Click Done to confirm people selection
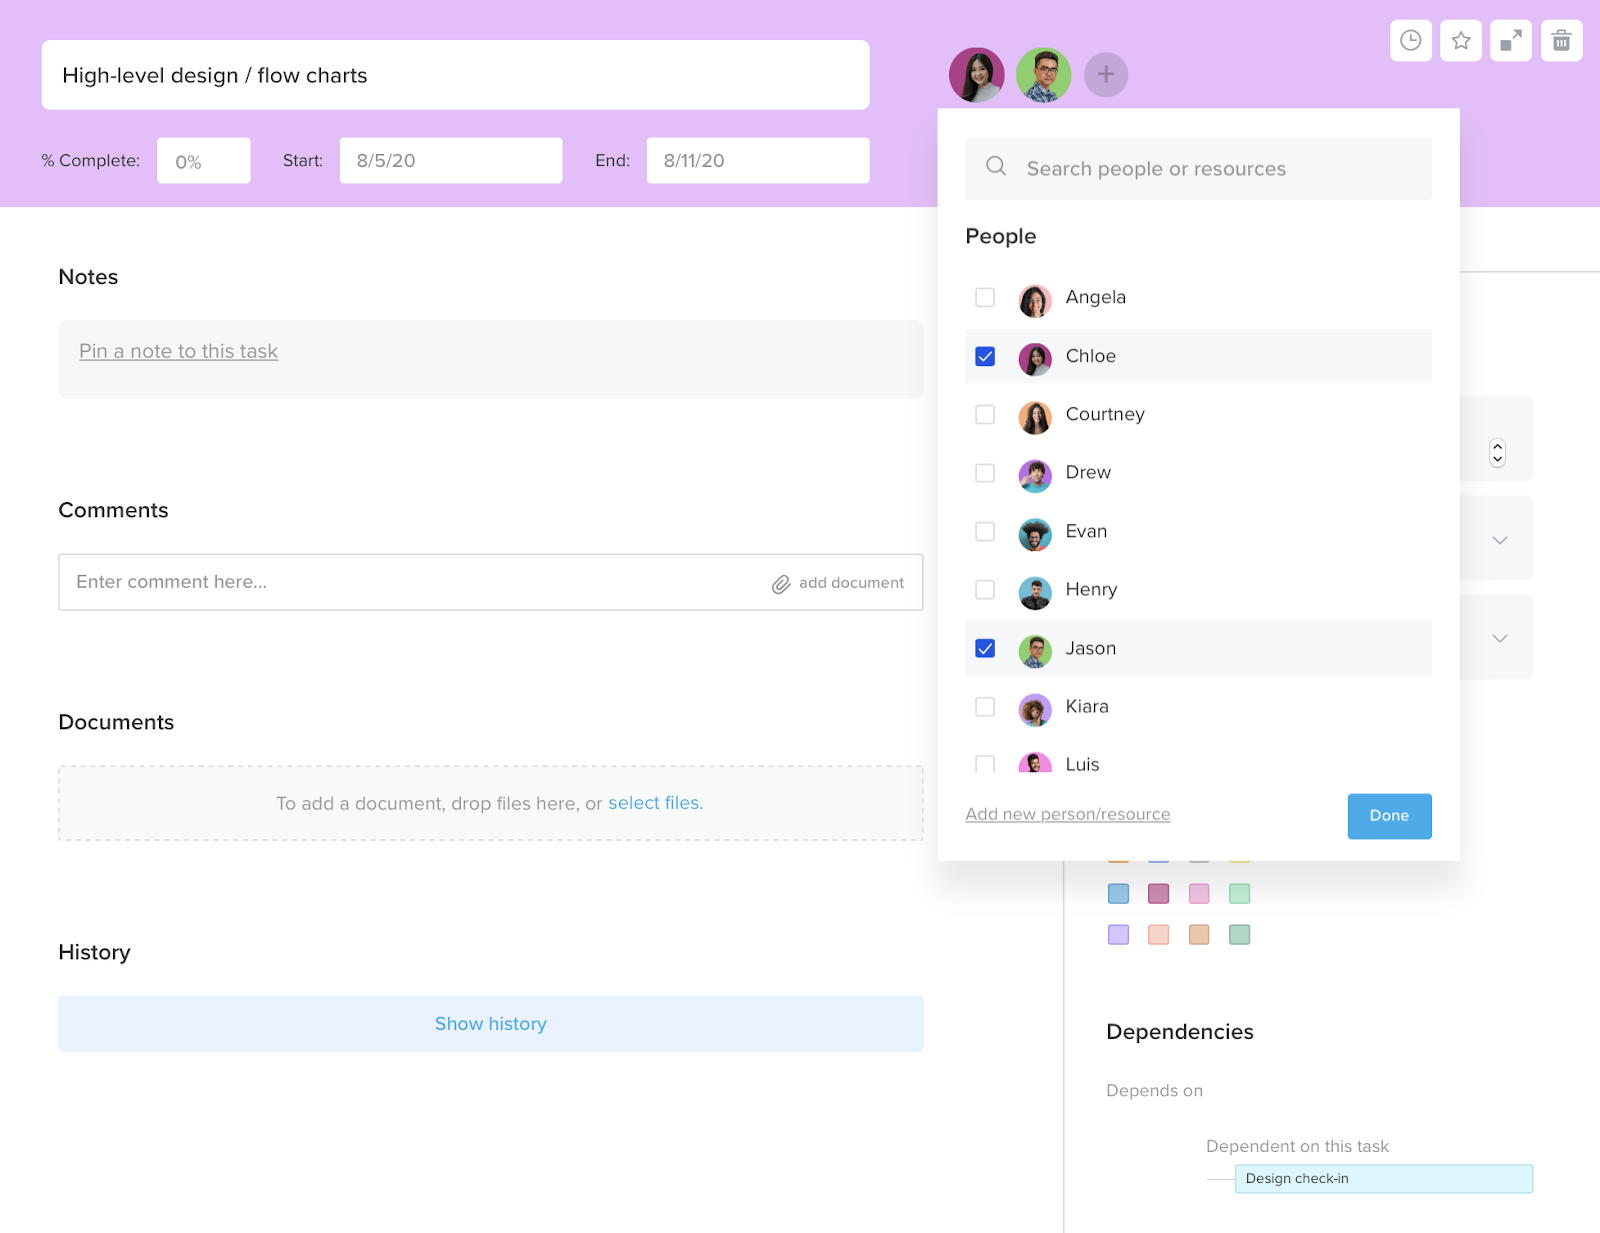 (1389, 816)
